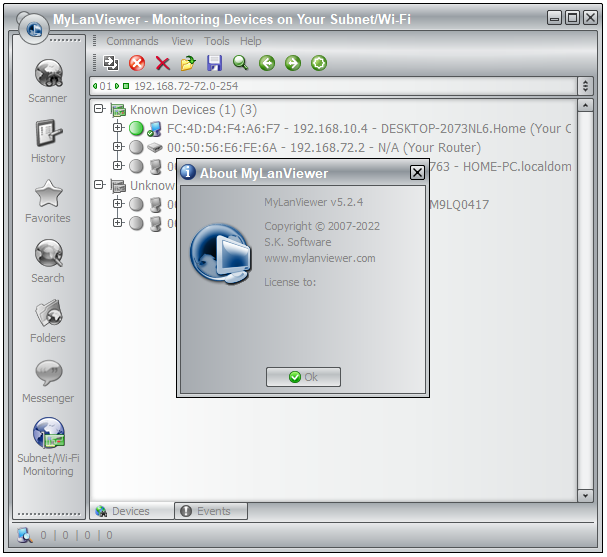Open the Help menu

tap(250, 41)
